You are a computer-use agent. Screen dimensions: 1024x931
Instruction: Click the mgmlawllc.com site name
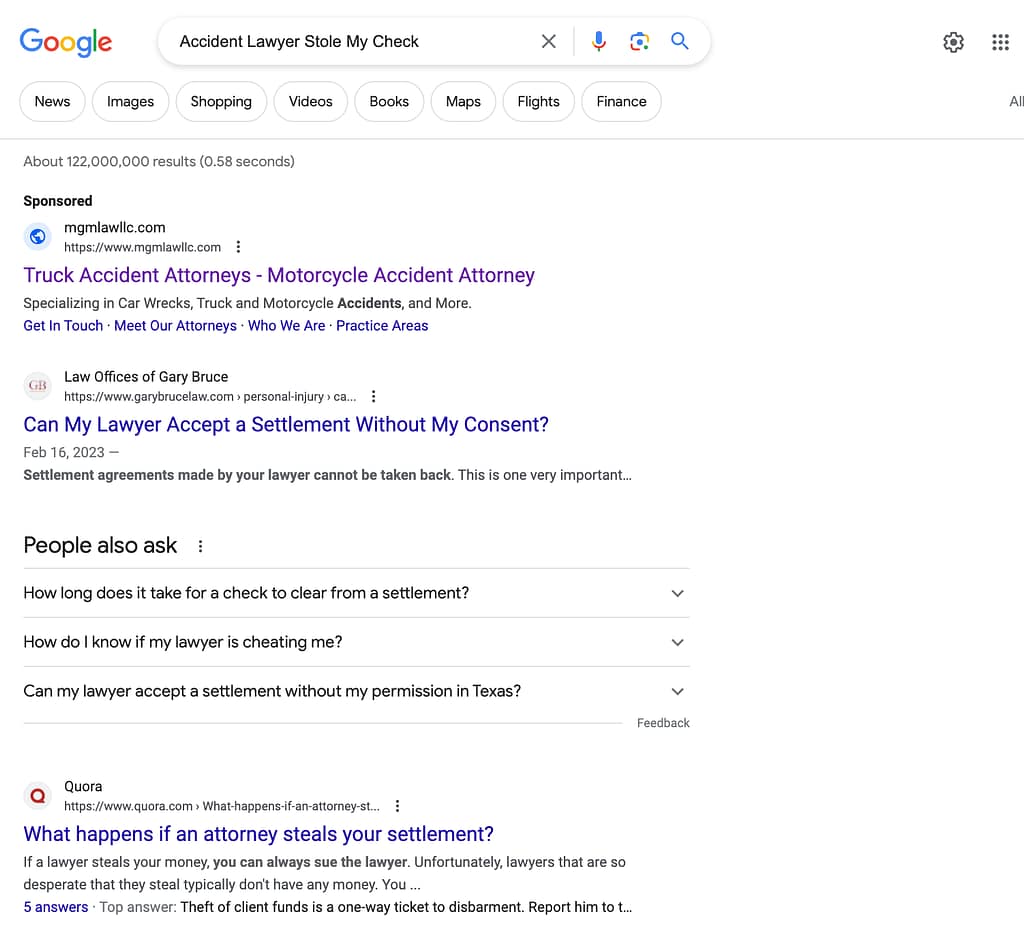(x=115, y=227)
